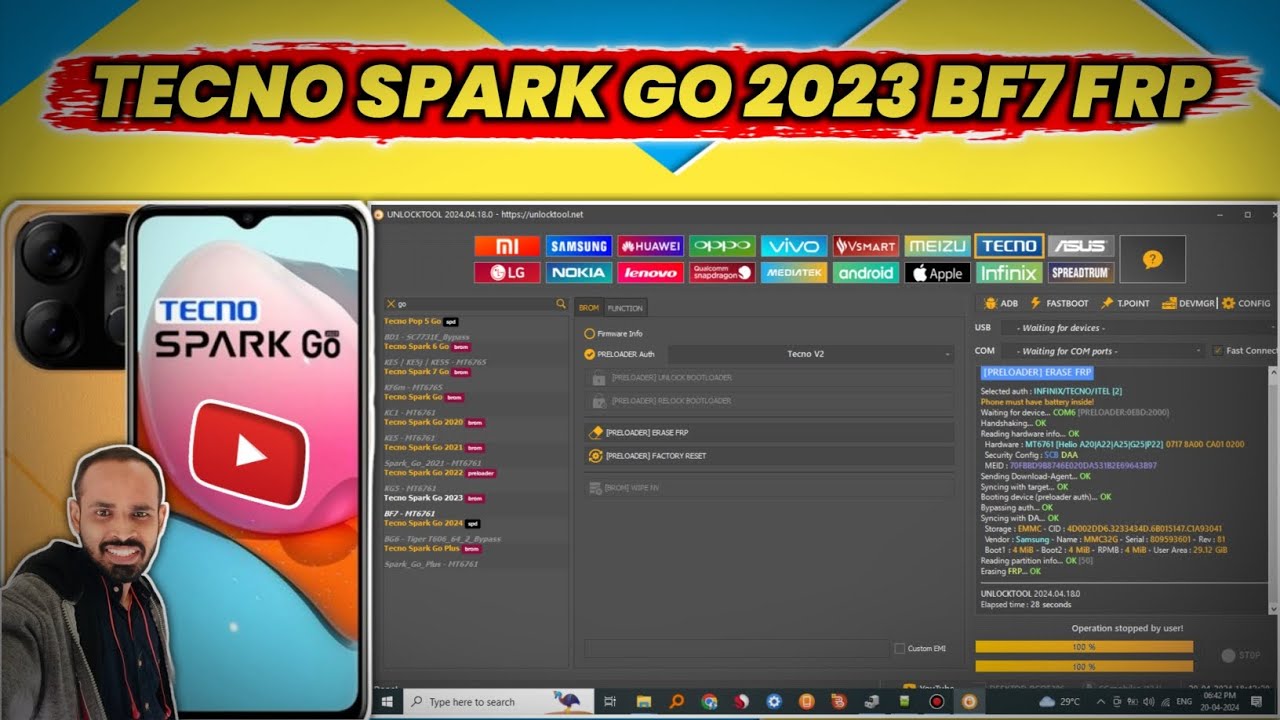1280x720 pixels.
Task: Open the Windows Start menu
Action: [x=387, y=702]
